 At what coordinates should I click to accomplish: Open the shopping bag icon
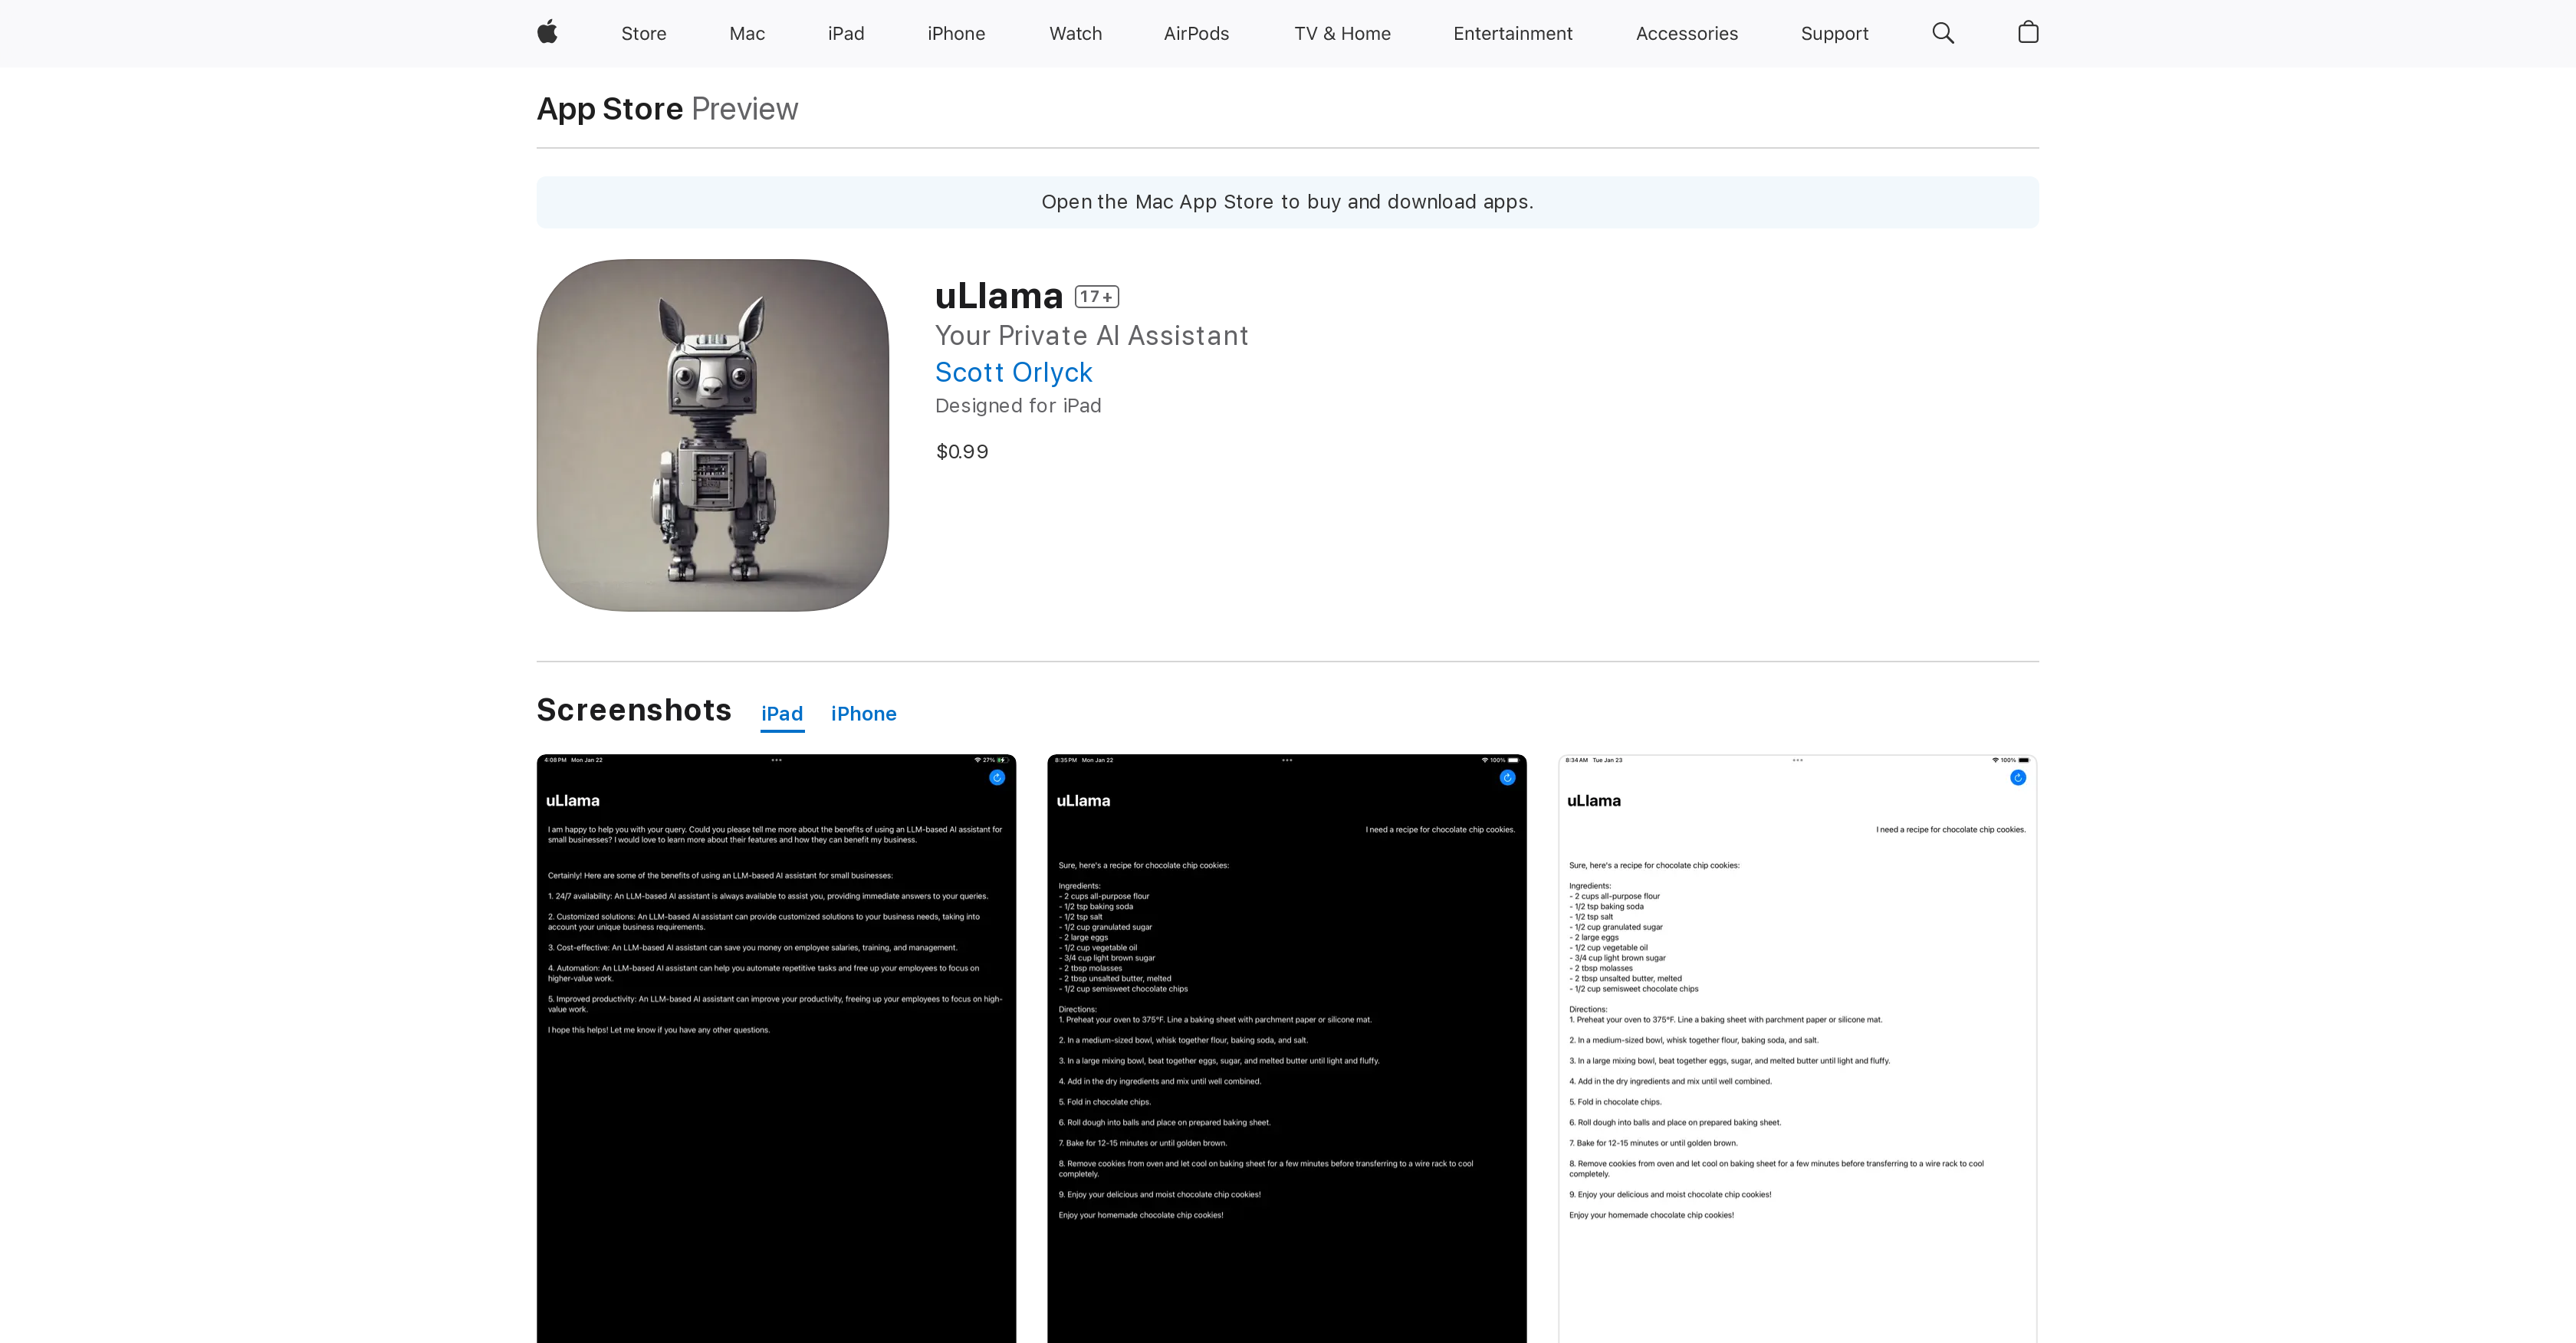(2028, 32)
